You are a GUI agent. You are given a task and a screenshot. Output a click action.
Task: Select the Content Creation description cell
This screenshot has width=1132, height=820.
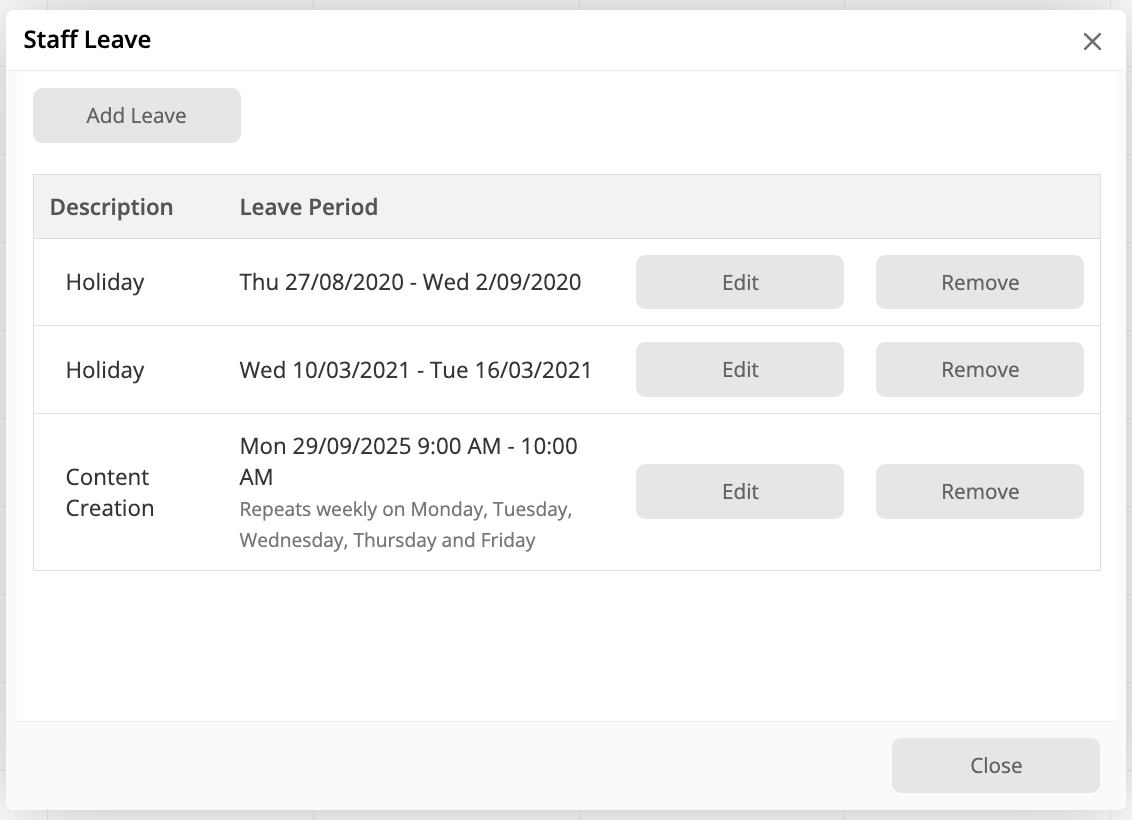point(110,492)
